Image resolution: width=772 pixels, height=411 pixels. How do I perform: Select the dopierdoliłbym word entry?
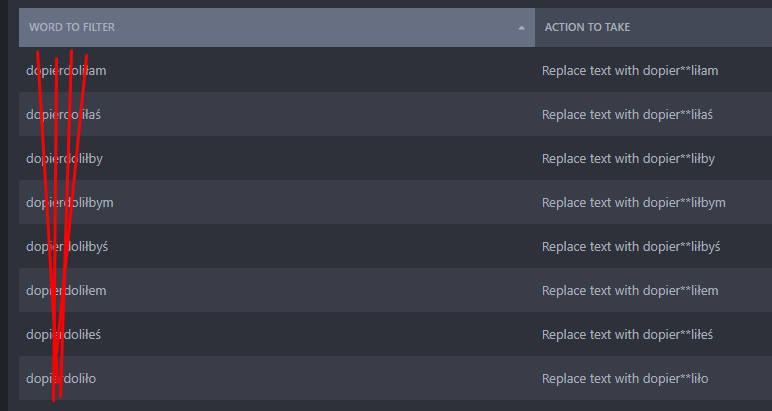pos(70,202)
